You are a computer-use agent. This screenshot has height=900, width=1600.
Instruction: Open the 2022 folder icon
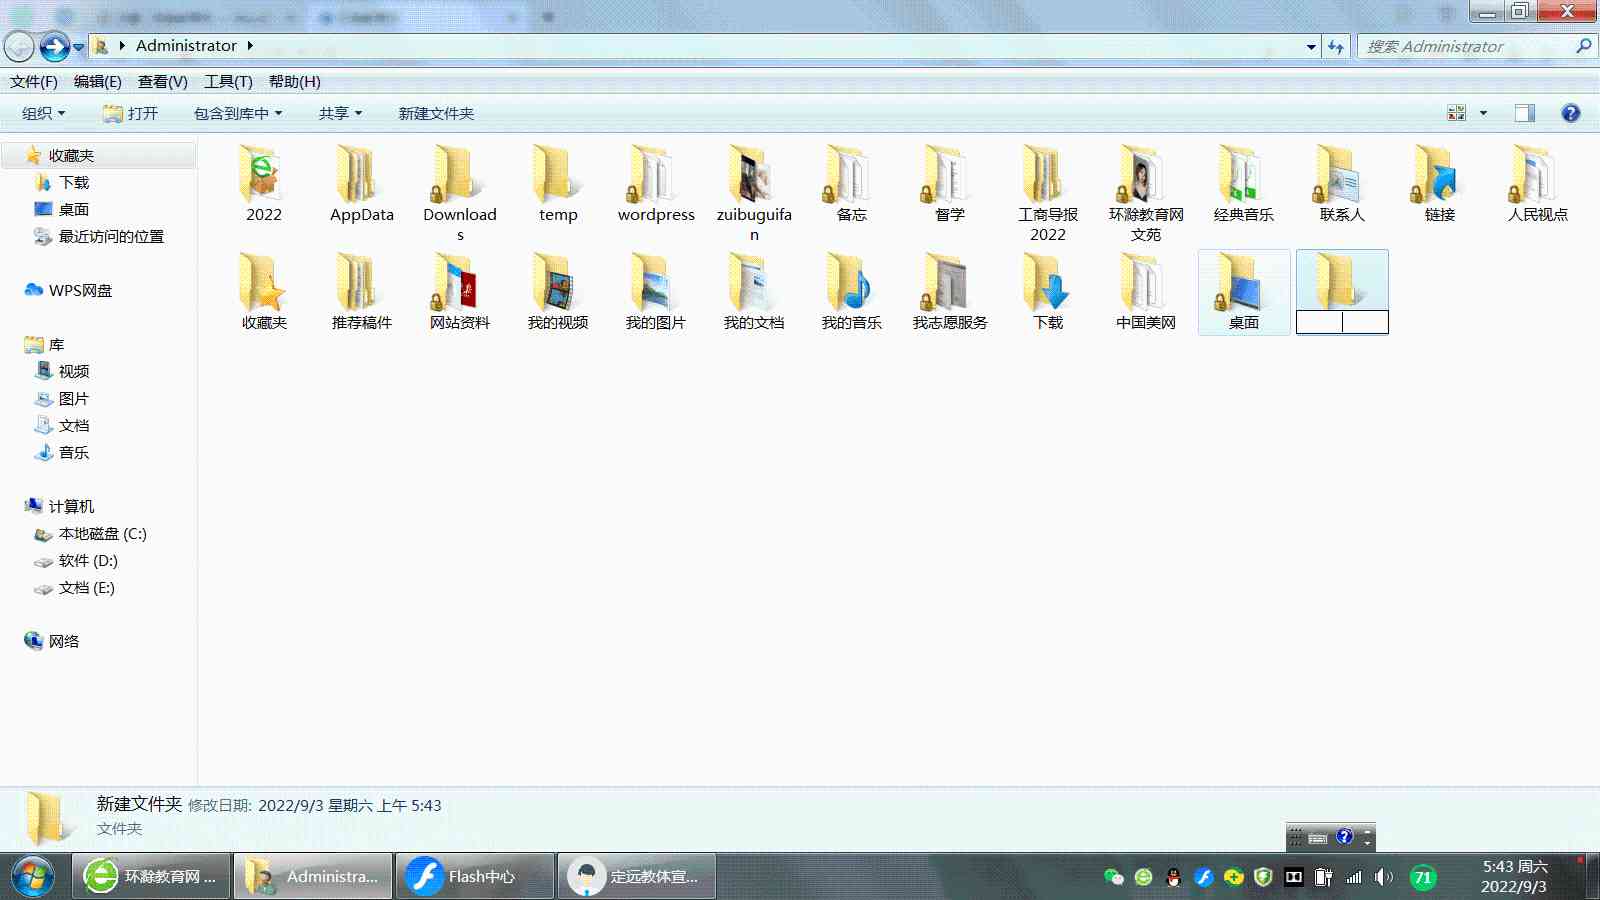point(263,175)
